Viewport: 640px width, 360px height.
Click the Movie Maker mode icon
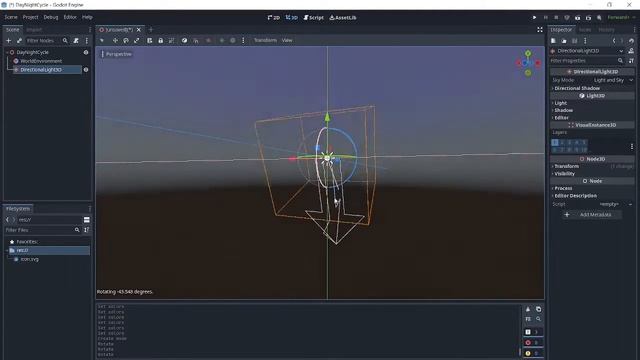[599, 18]
